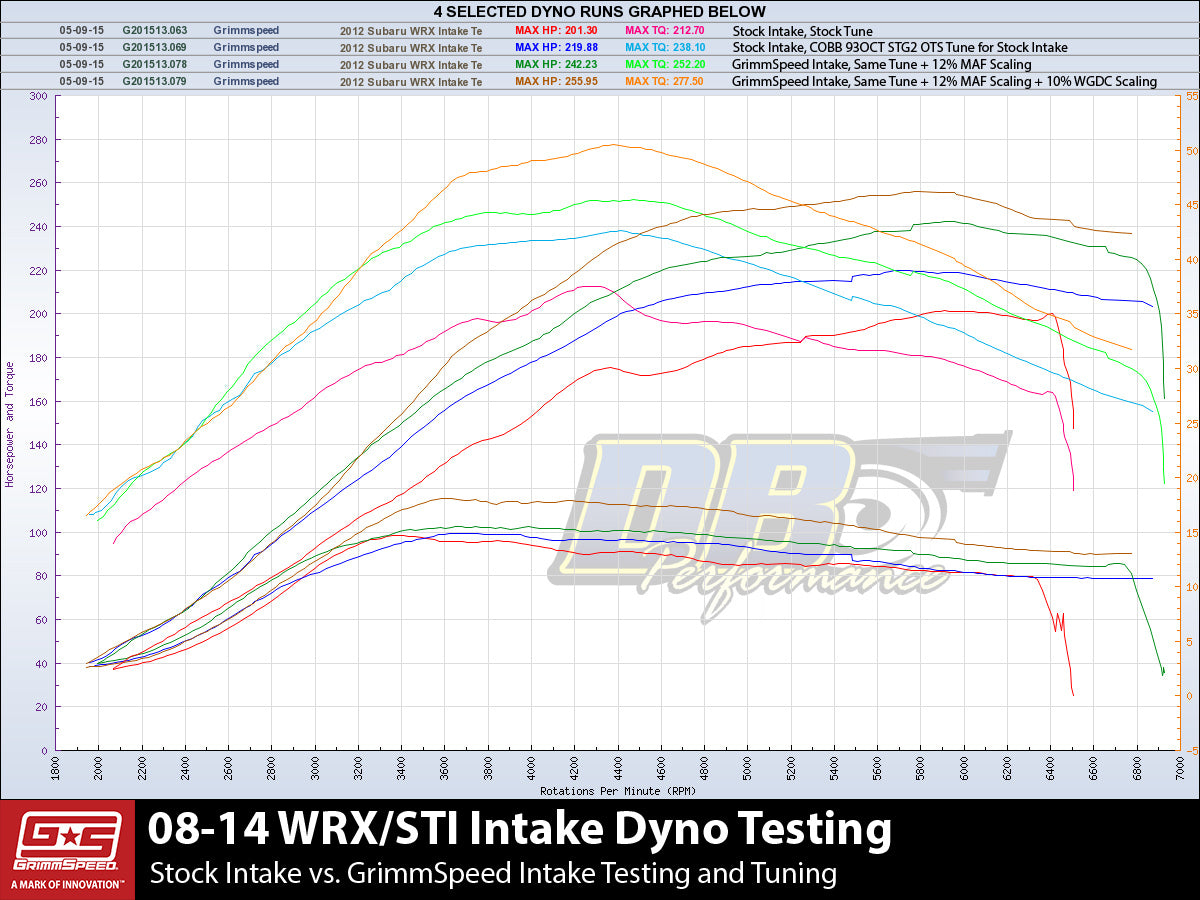
Task: Click the "4 SELECTED DYNO RUNS GRAPHED BELOW" header
Action: coord(600,12)
